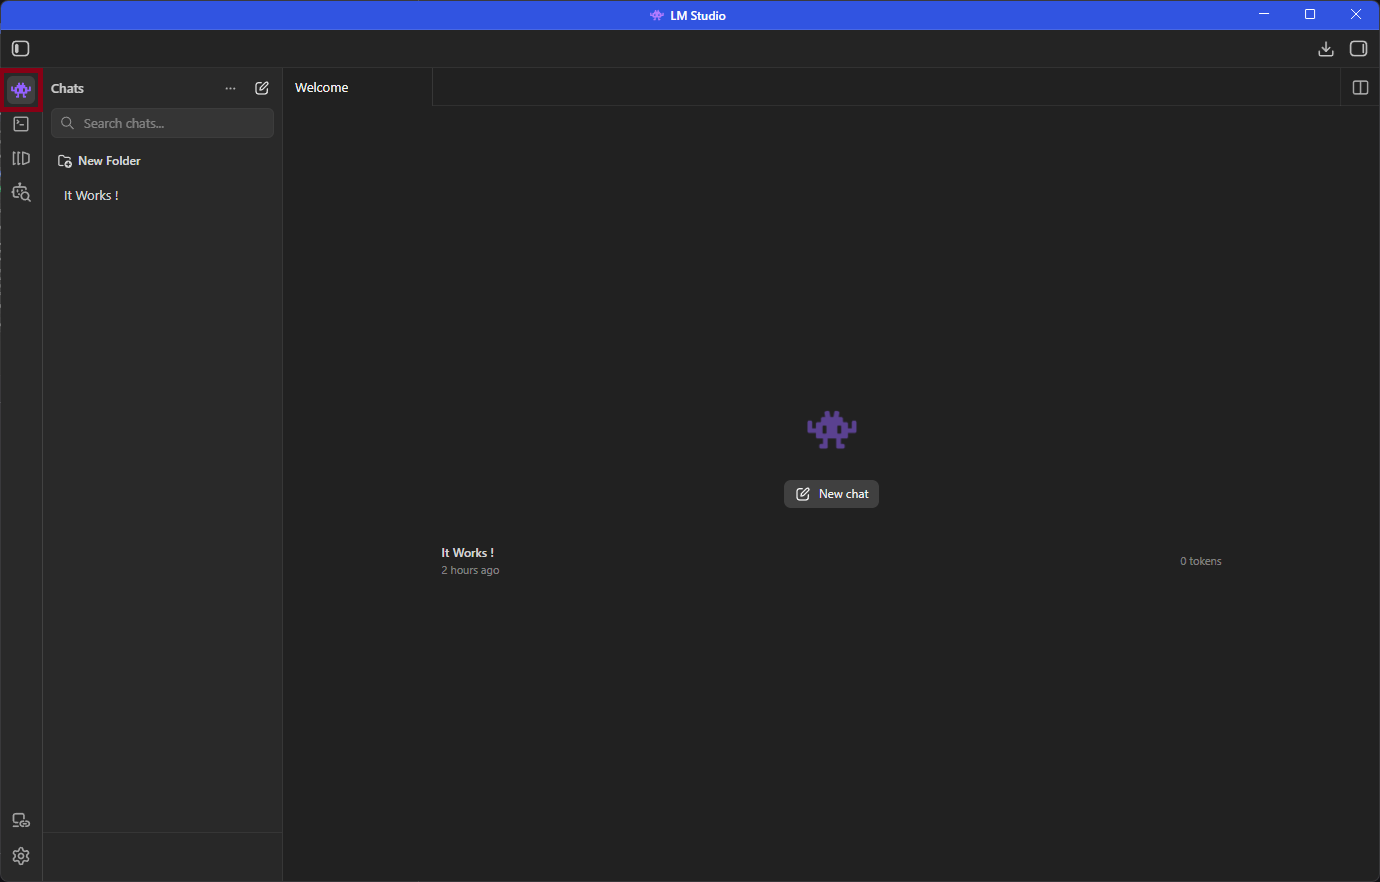
Task: Open the remote devices link icon
Action: point(21,821)
